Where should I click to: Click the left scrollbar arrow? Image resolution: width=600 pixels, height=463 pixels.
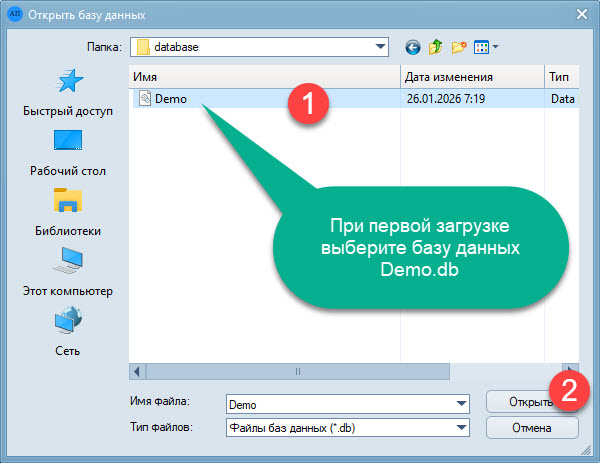coord(137,371)
